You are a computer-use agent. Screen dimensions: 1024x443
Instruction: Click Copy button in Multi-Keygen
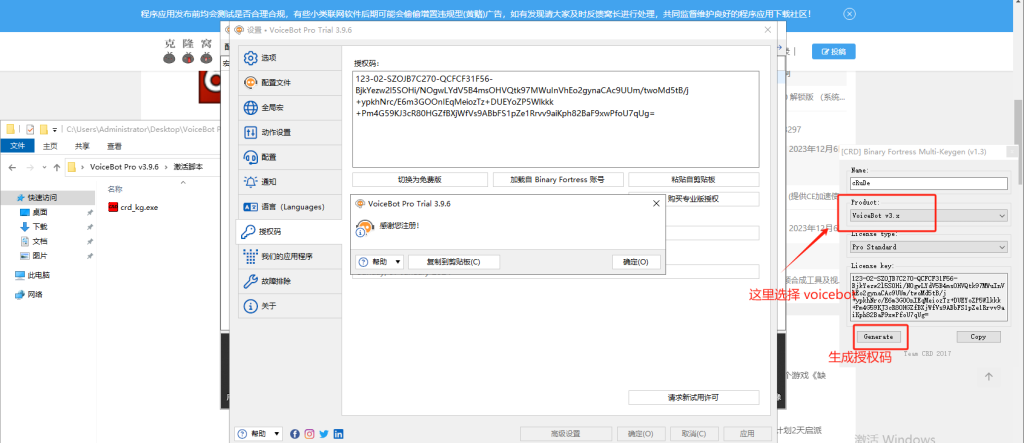click(978, 337)
